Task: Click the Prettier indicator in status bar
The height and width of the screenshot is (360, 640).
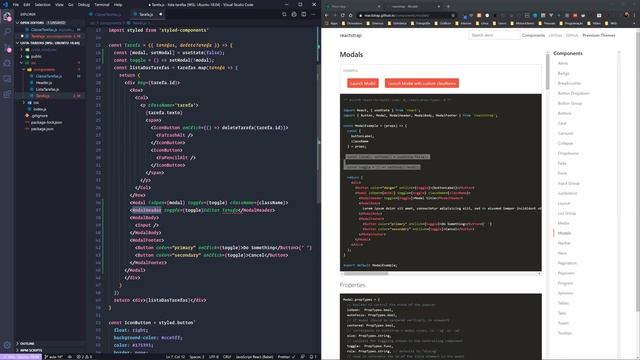Action: [x=286, y=357]
